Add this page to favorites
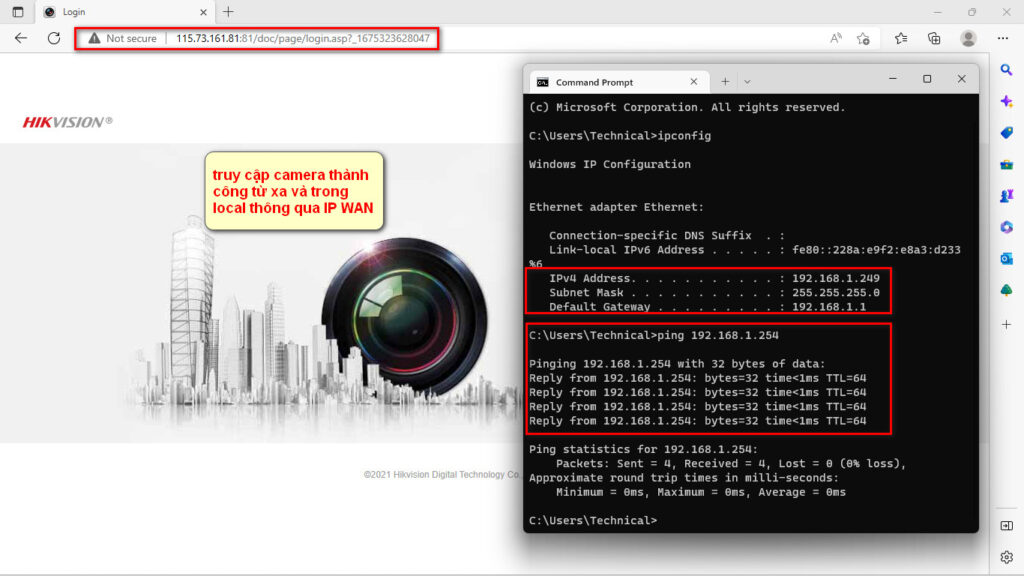The image size is (1024, 576). coord(863,38)
